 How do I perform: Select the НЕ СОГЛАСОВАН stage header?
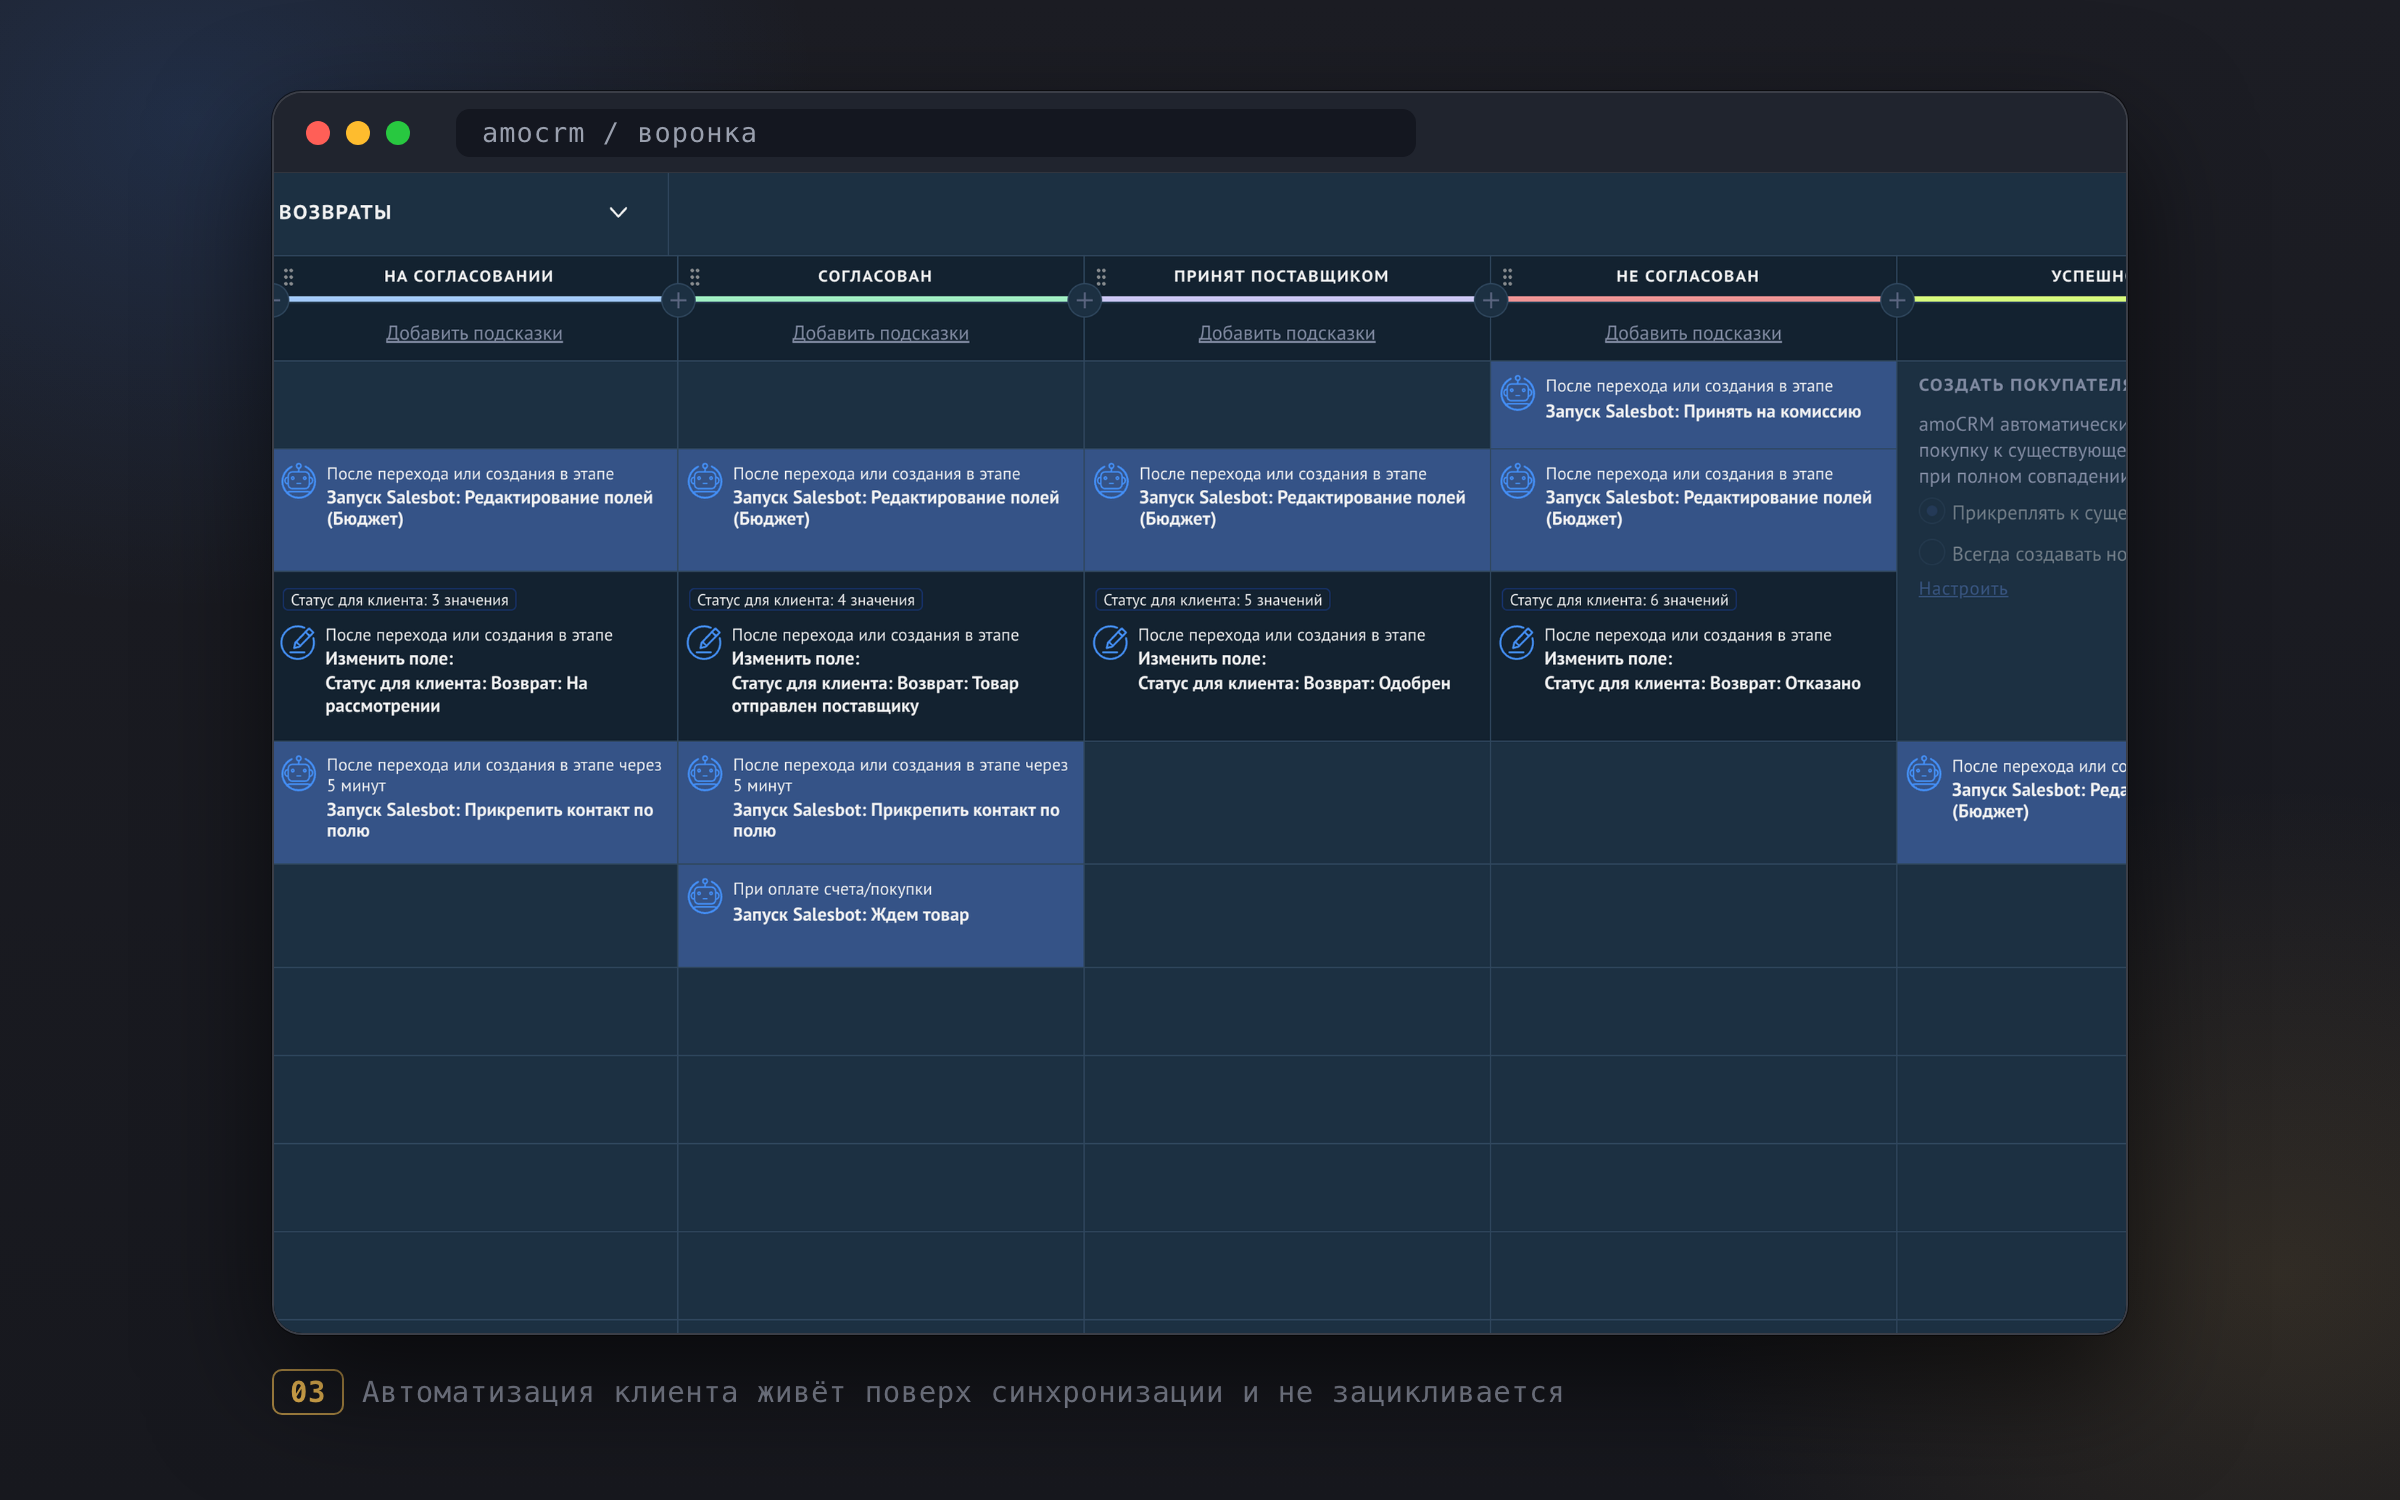[x=1687, y=276]
